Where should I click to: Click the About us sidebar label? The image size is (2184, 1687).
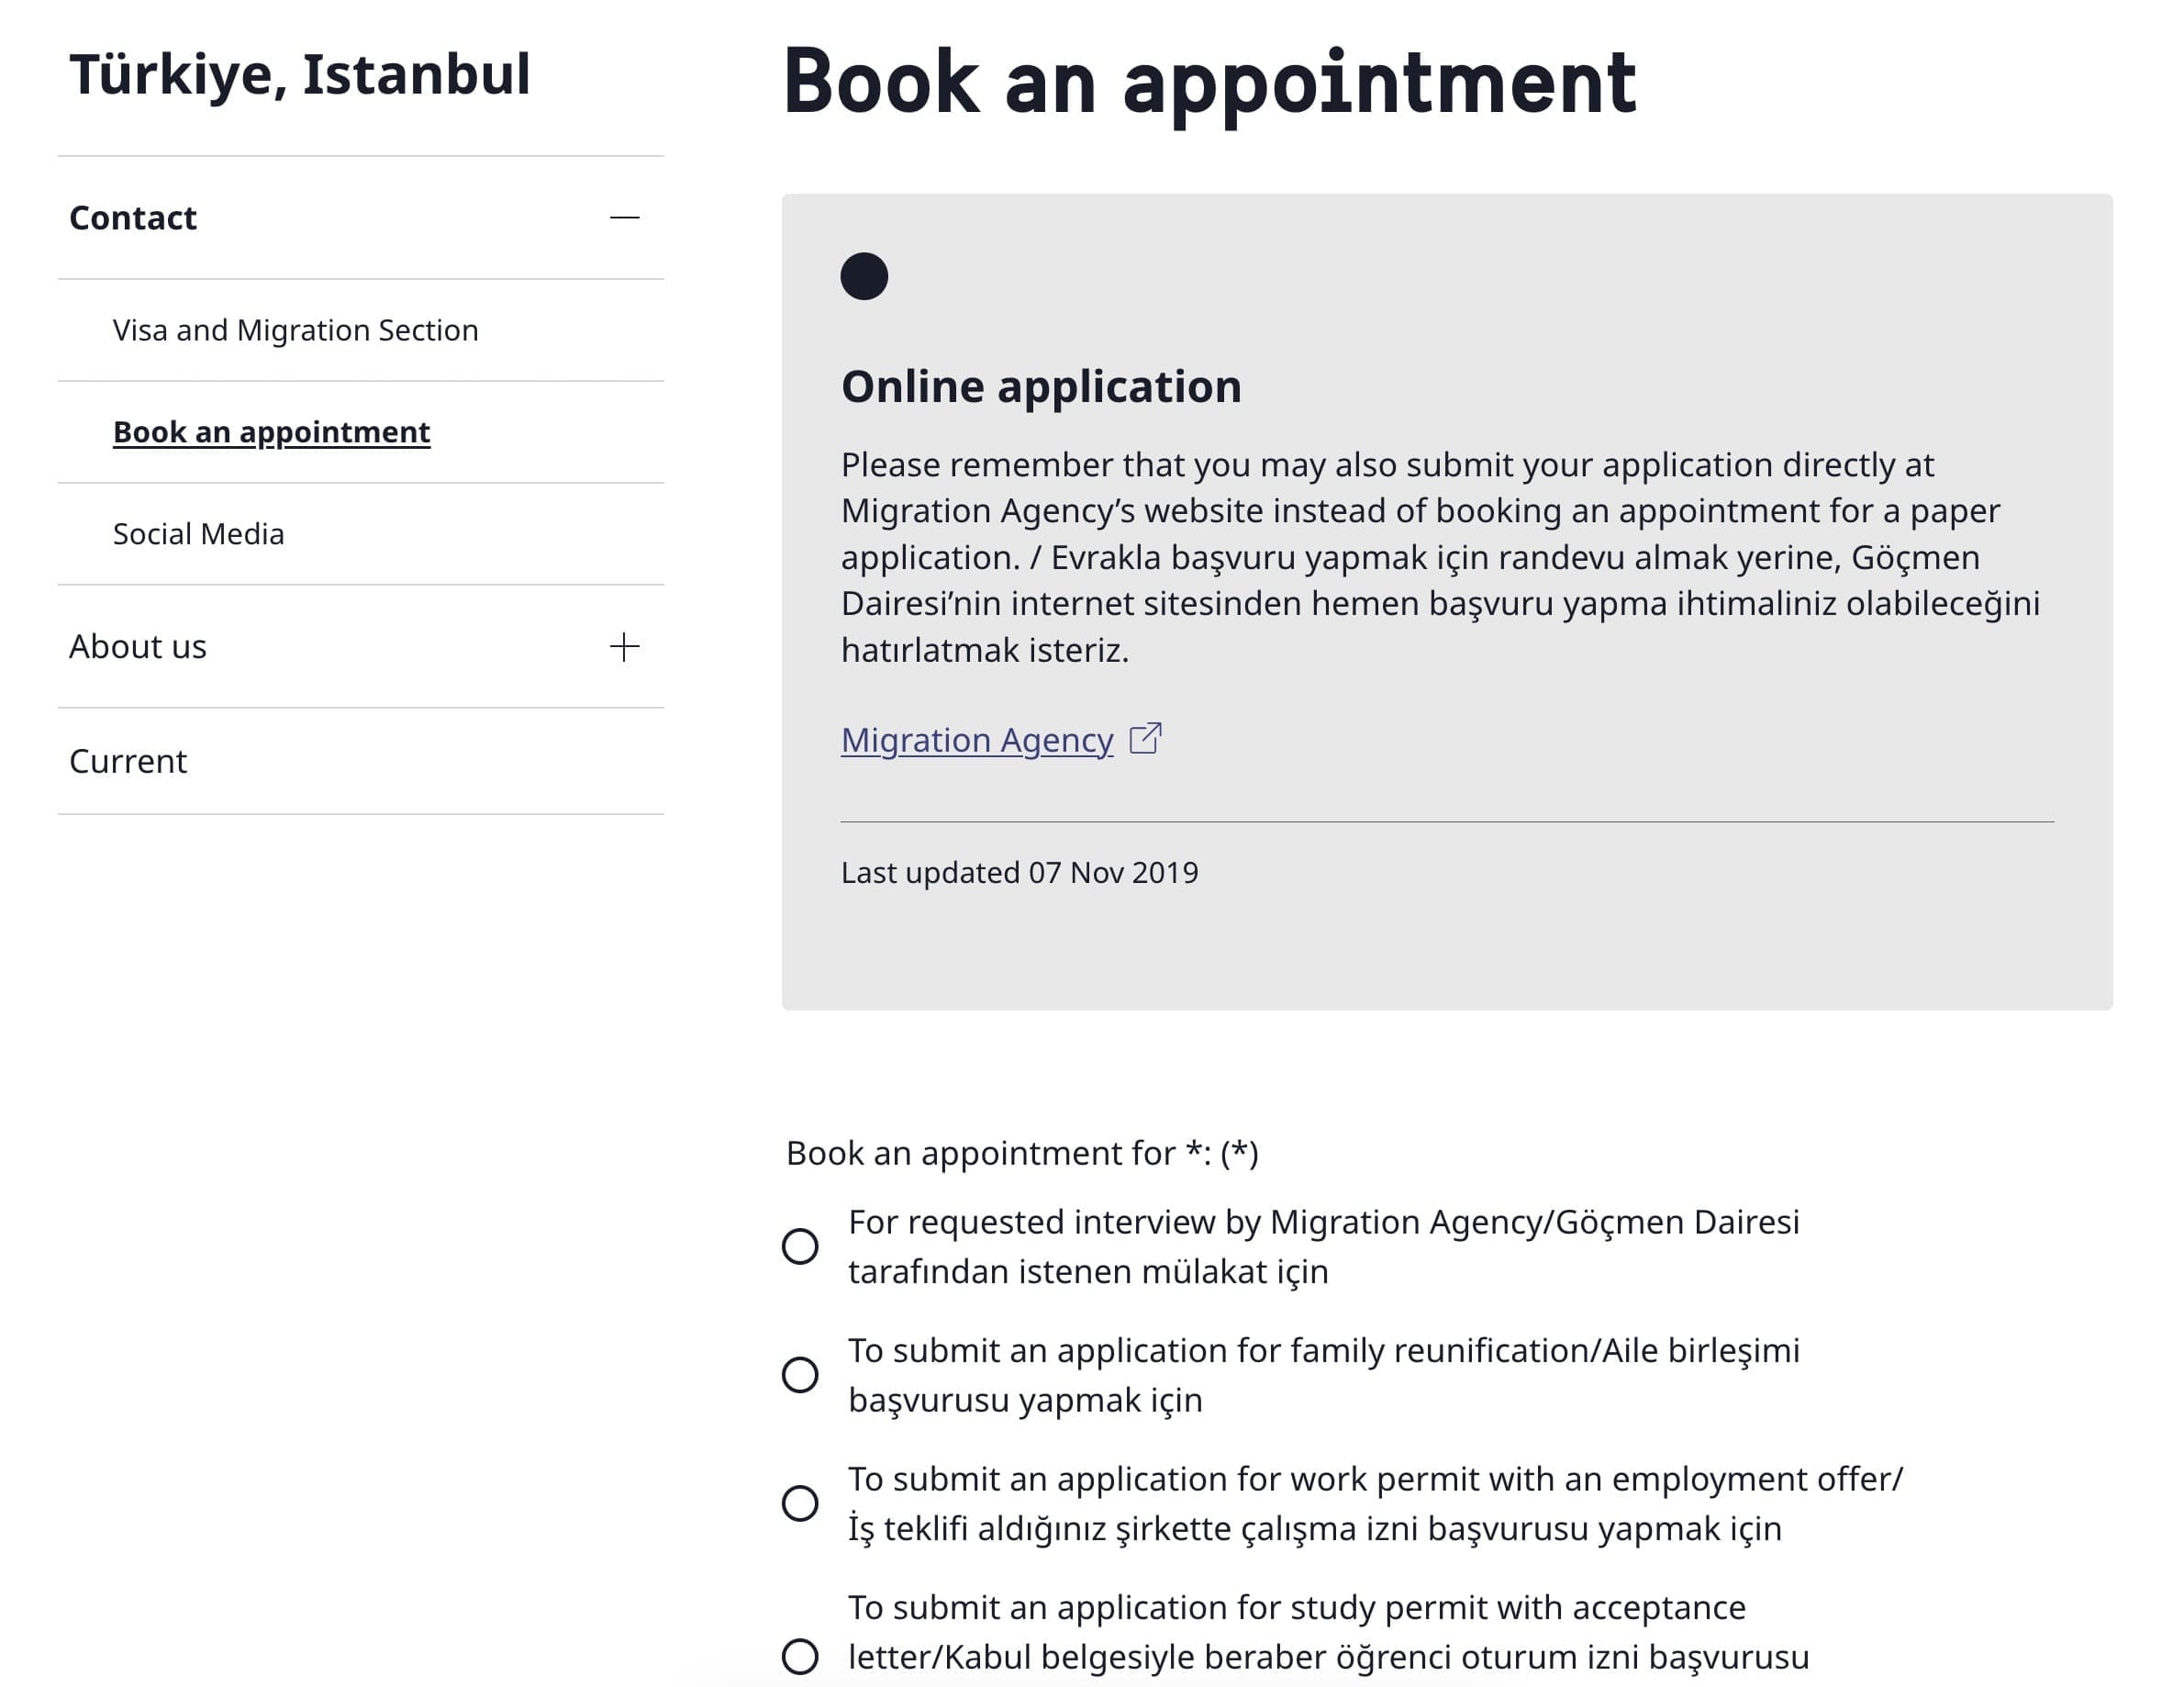pos(138,647)
